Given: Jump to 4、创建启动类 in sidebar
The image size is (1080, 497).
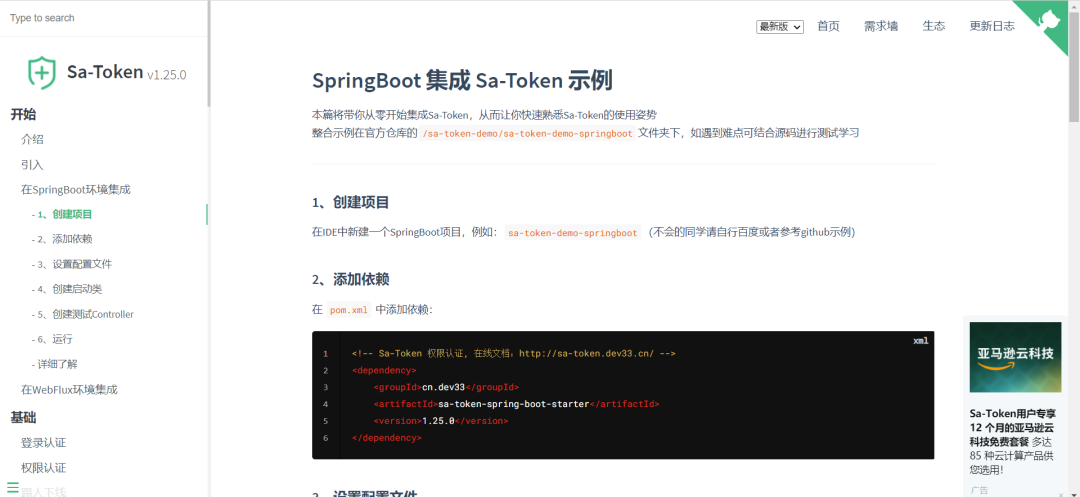Looking at the screenshot, I should pos(67,289).
